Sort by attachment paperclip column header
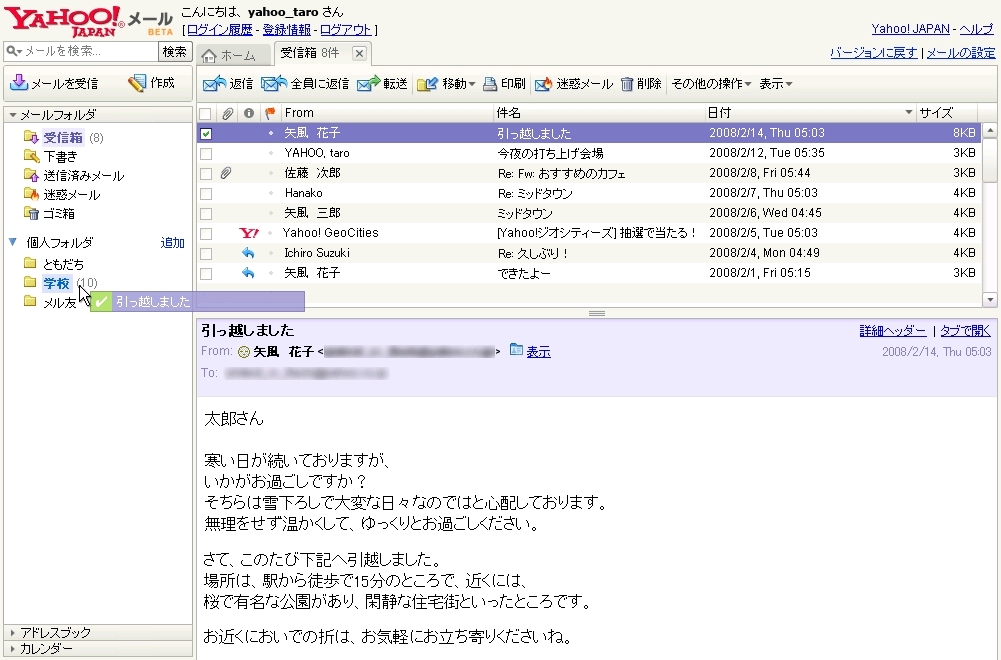 coord(227,114)
